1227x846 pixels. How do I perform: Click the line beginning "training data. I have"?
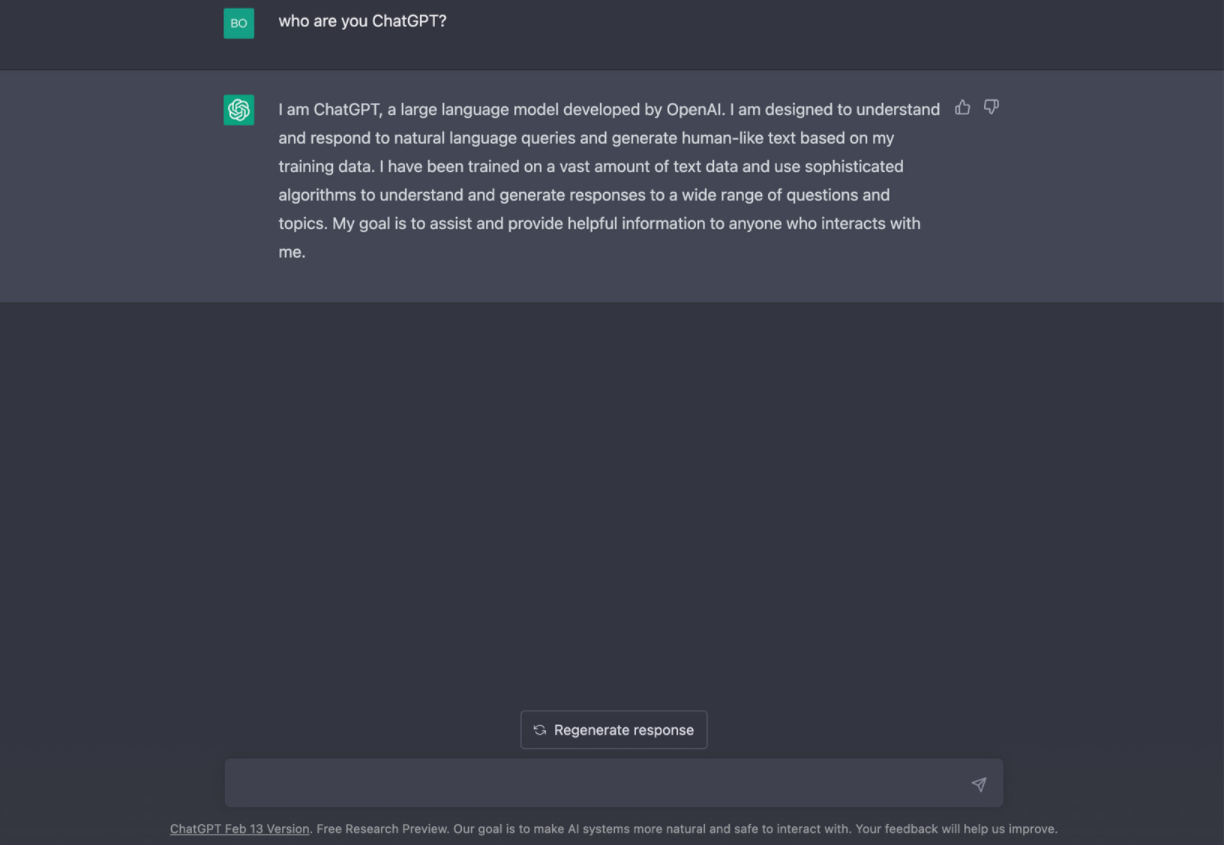592,167
